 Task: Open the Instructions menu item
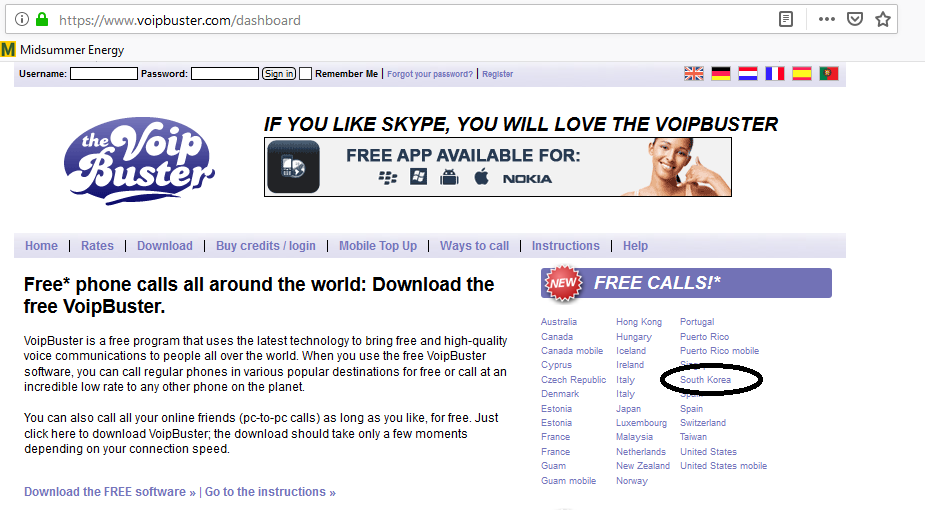565,246
